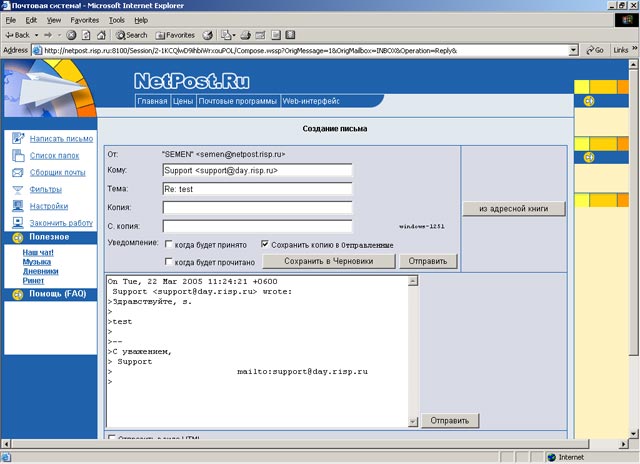640x464 pixels.
Task: Click the yellow icon next to Полезное
Action: [x=18, y=238]
